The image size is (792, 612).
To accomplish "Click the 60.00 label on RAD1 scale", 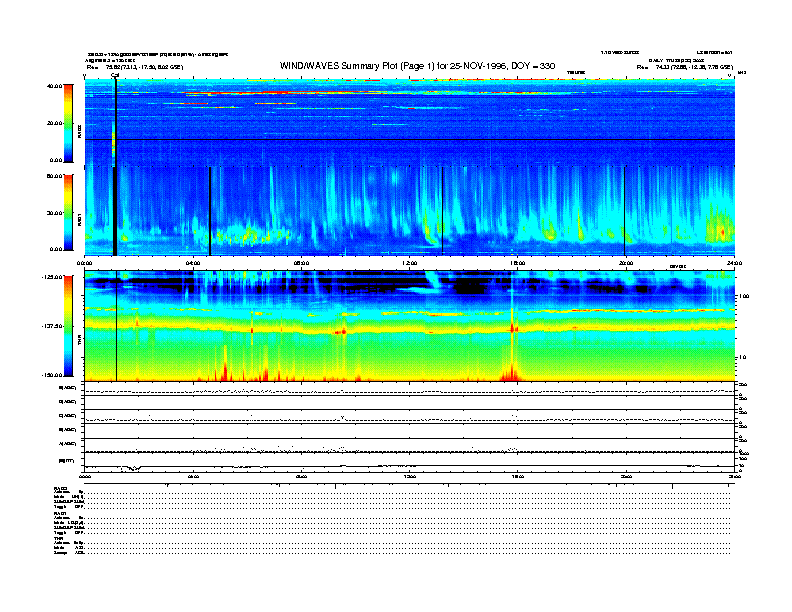I will 55,176.
